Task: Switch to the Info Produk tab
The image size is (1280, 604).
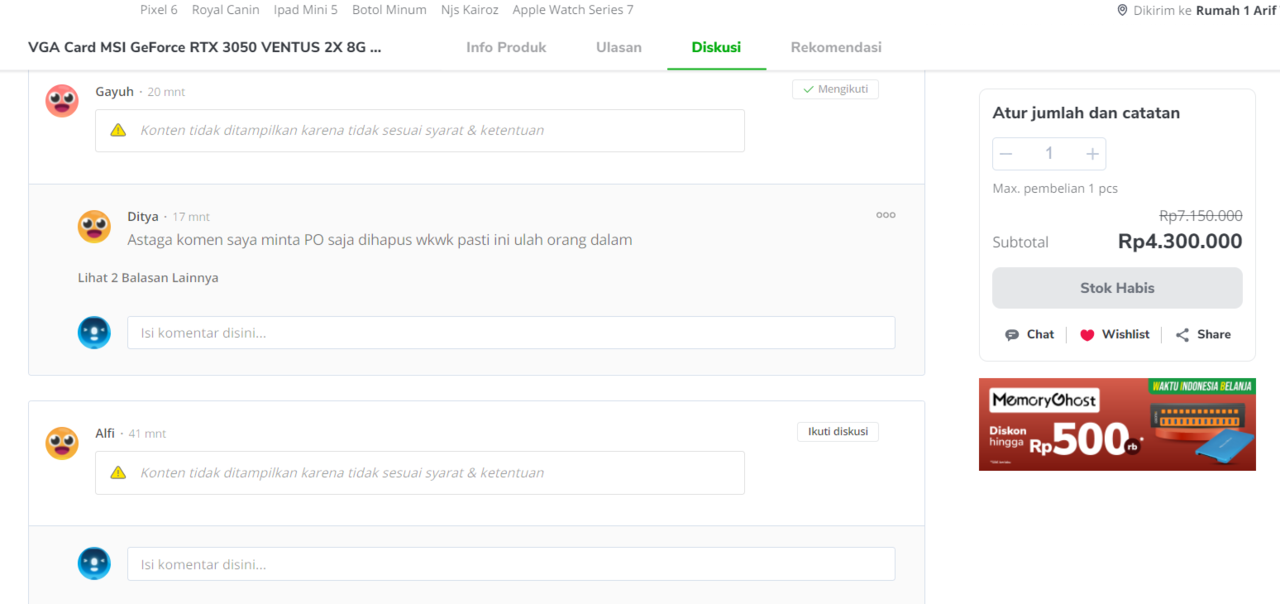Action: click(506, 47)
